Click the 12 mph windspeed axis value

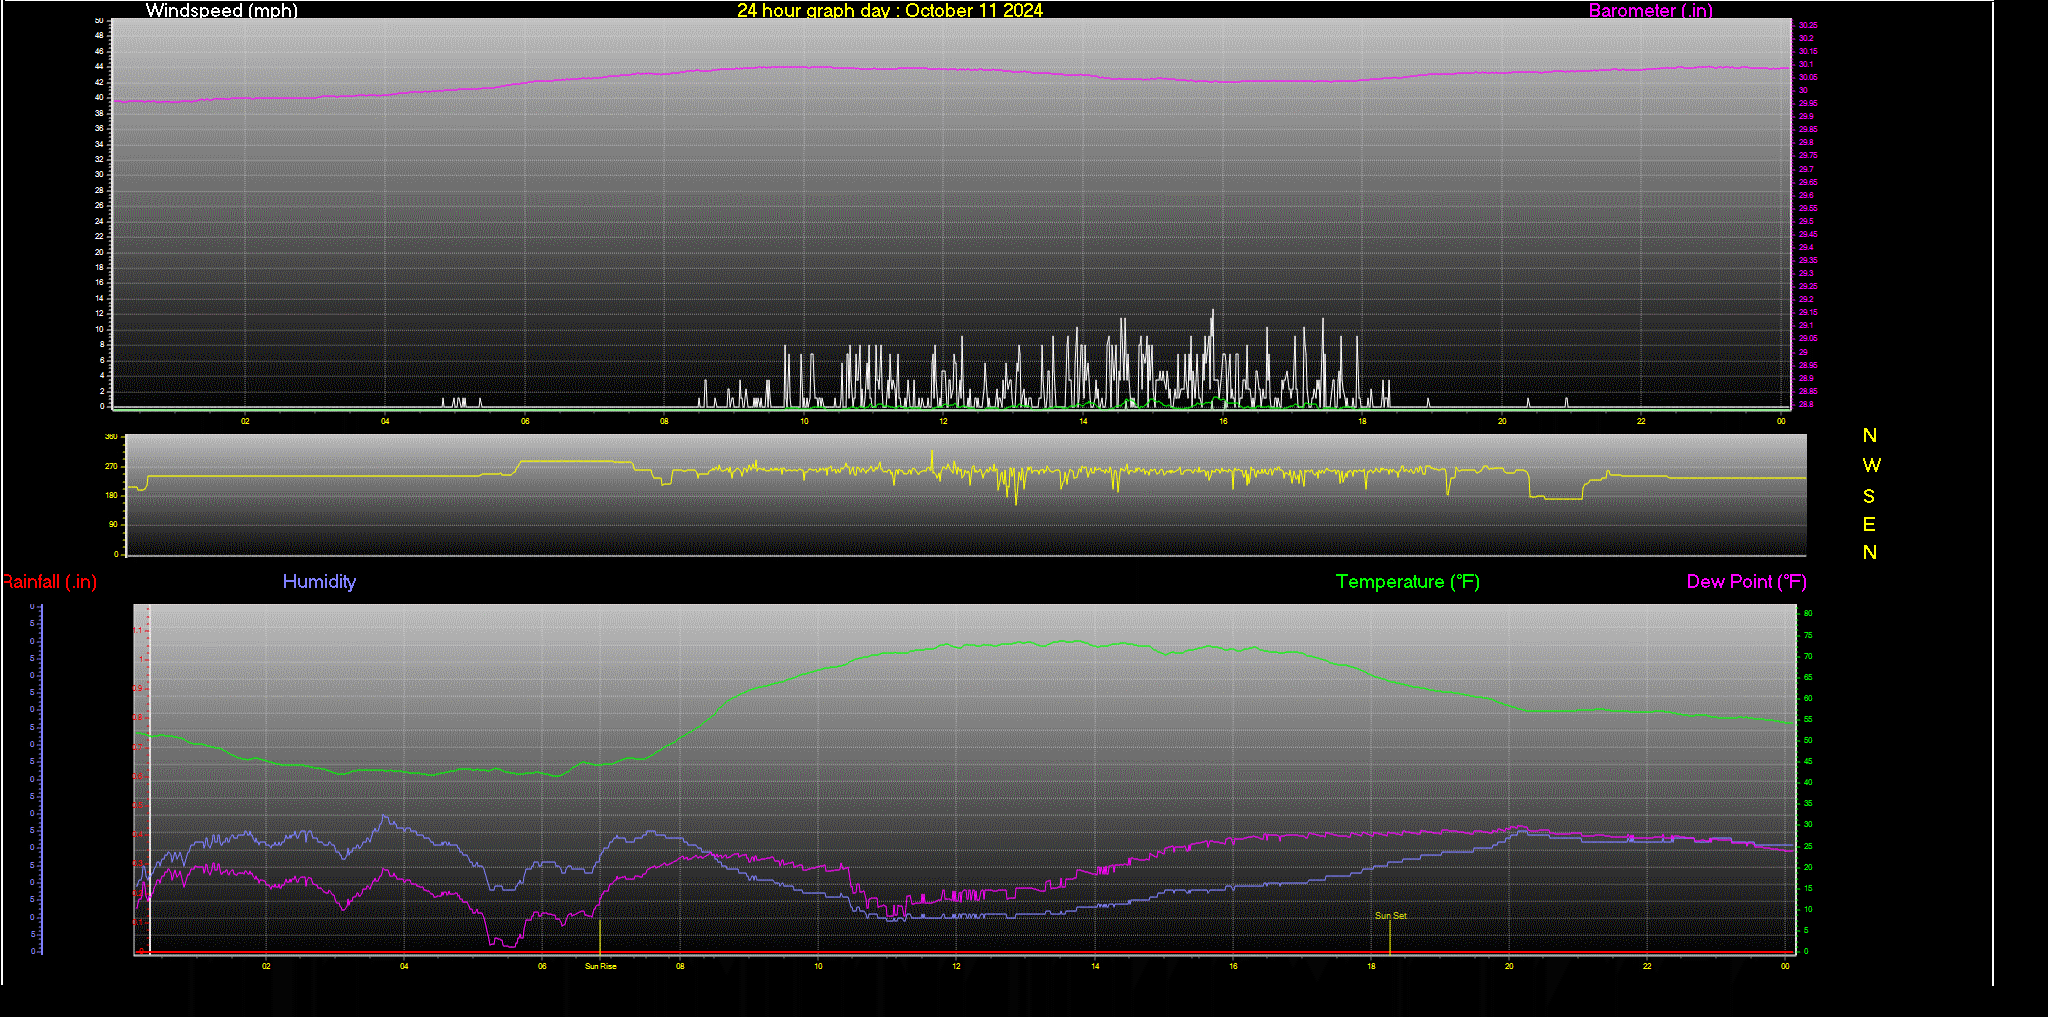[99, 313]
